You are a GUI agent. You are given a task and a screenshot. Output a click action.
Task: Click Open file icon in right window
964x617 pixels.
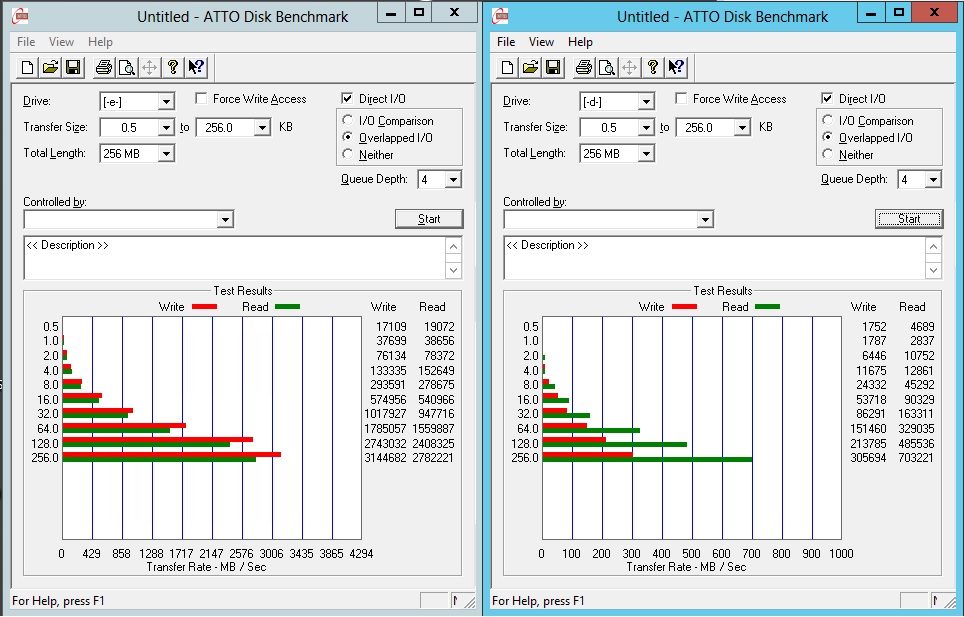point(531,67)
